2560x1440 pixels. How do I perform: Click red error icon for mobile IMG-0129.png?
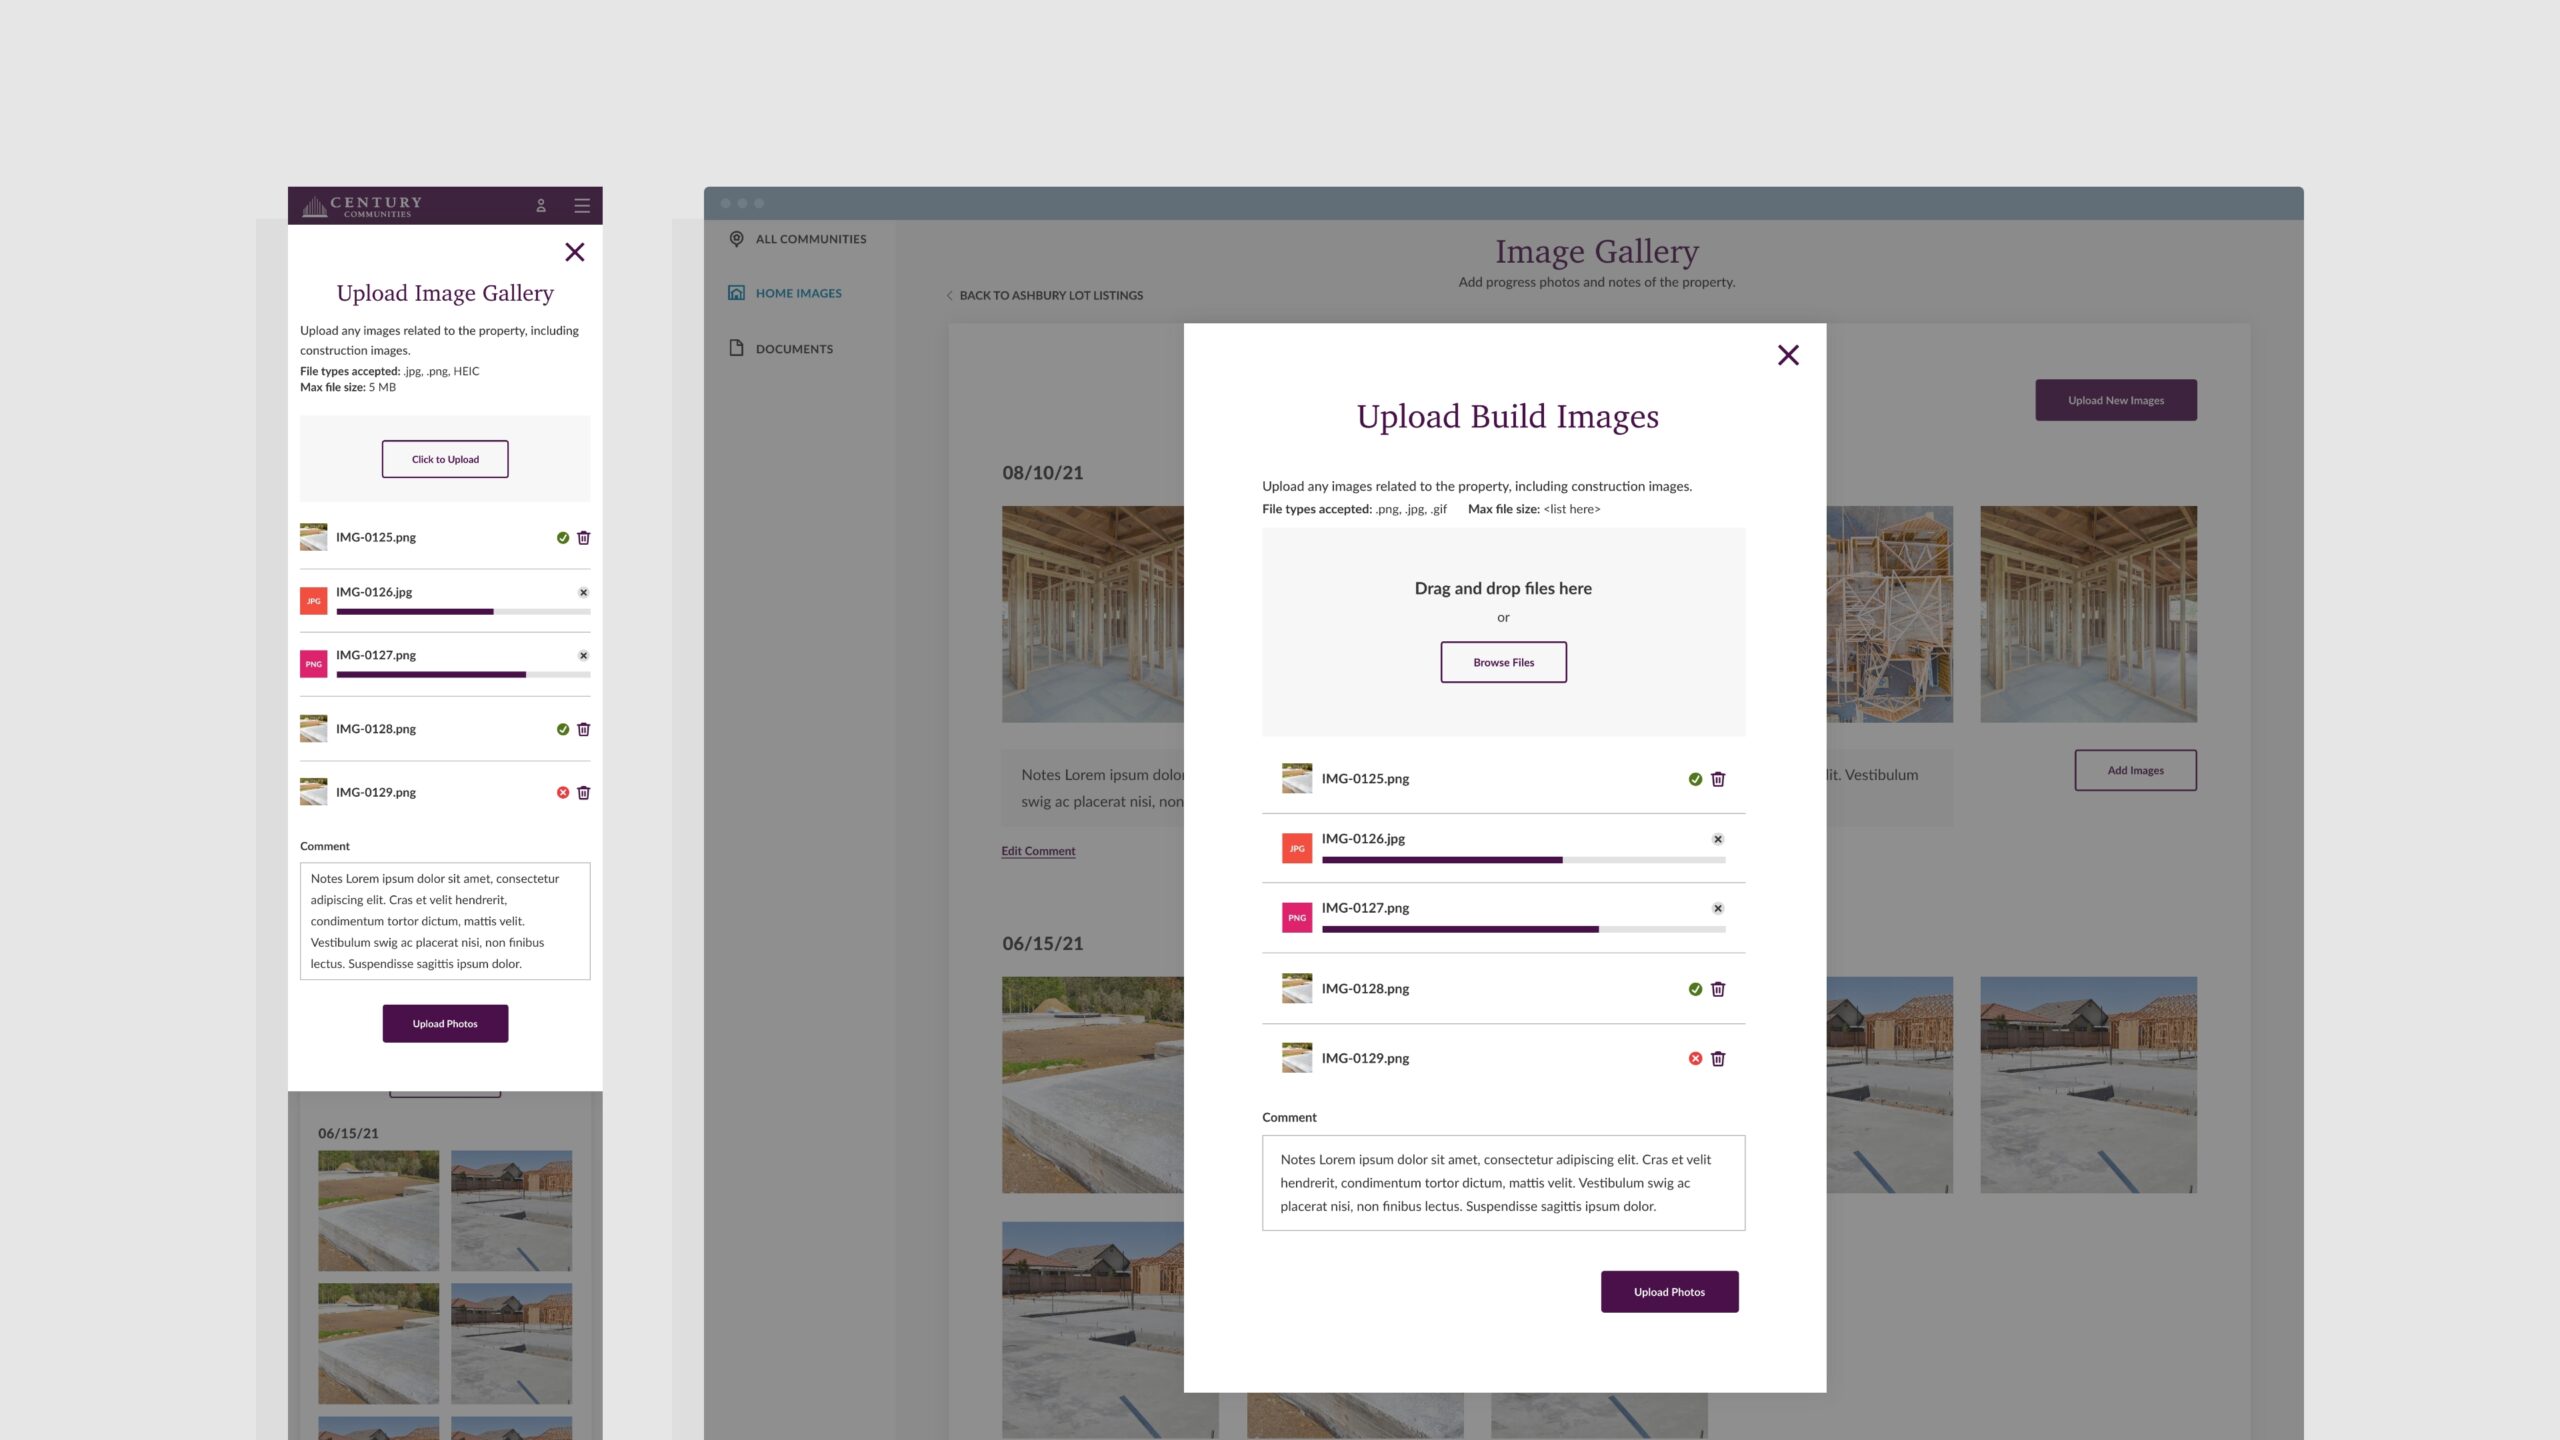[563, 792]
